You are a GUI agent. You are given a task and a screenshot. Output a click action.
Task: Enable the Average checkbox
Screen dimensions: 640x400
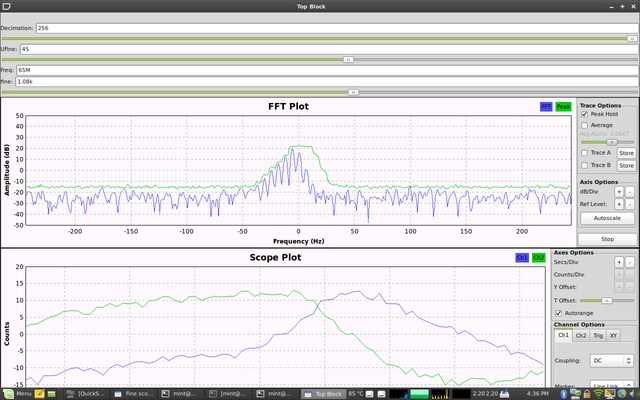click(585, 126)
